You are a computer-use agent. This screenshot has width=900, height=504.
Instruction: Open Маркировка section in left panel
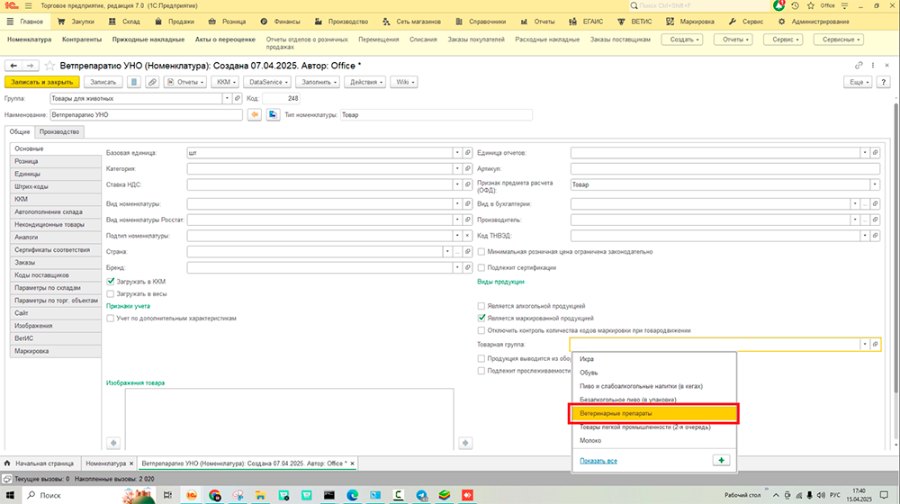point(56,351)
